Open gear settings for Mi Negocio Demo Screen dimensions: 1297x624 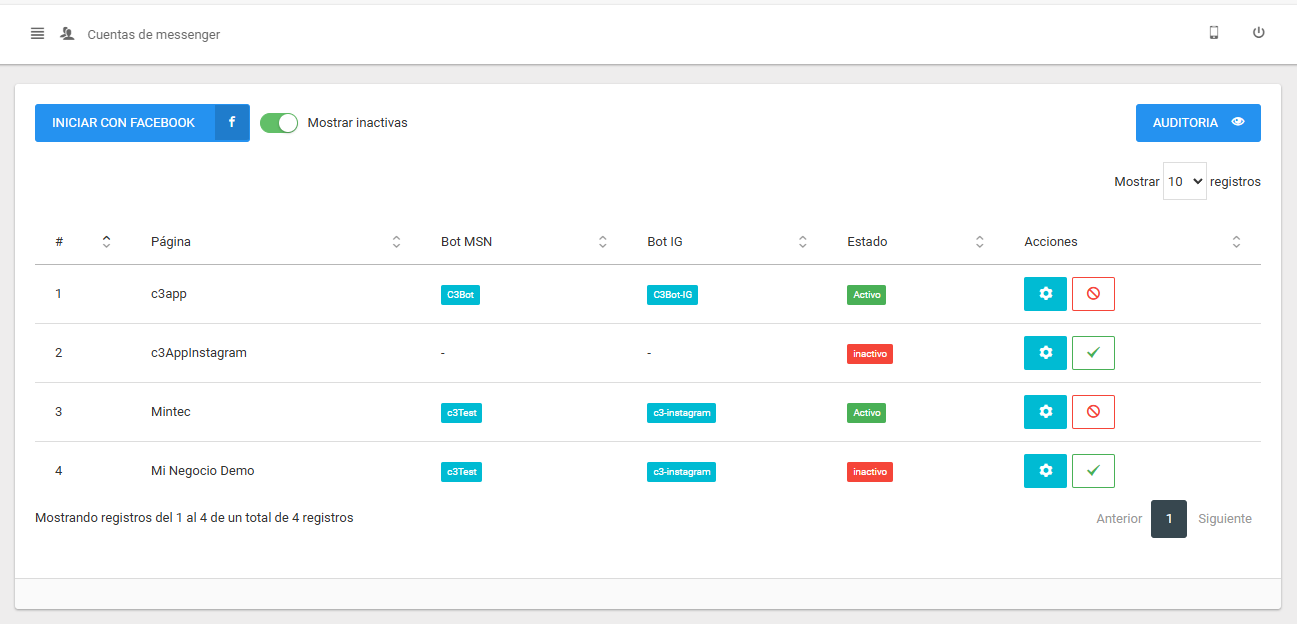pyautogui.click(x=1045, y=471)
